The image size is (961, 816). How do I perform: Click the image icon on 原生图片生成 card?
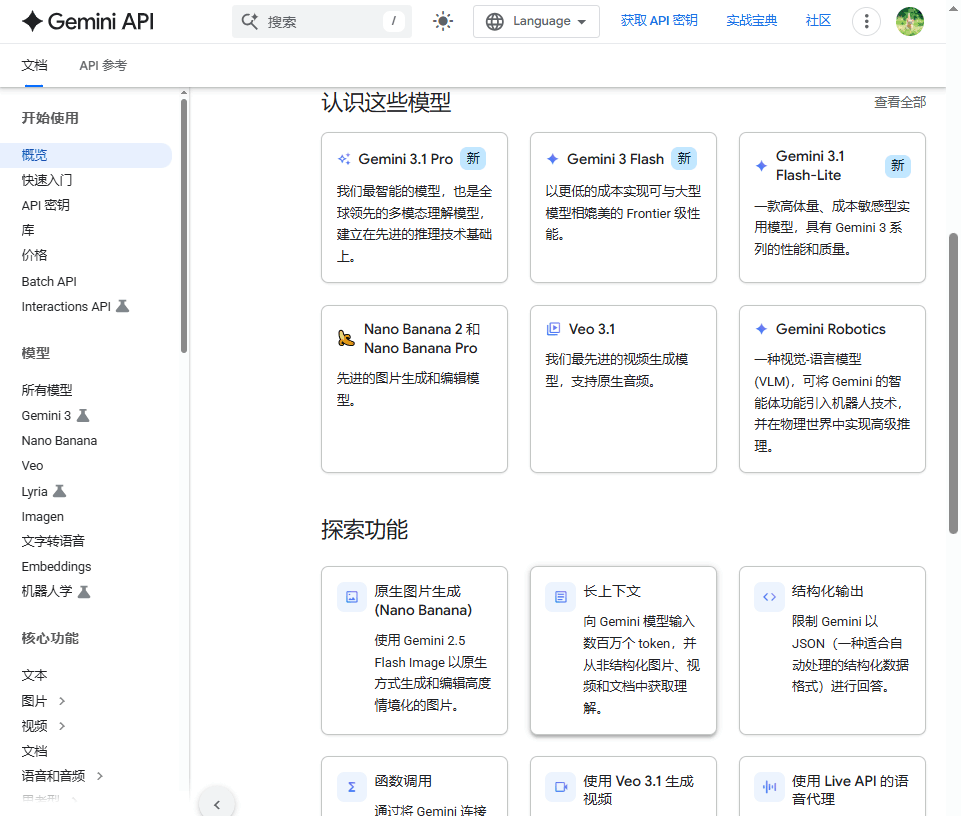click(351, 596)
